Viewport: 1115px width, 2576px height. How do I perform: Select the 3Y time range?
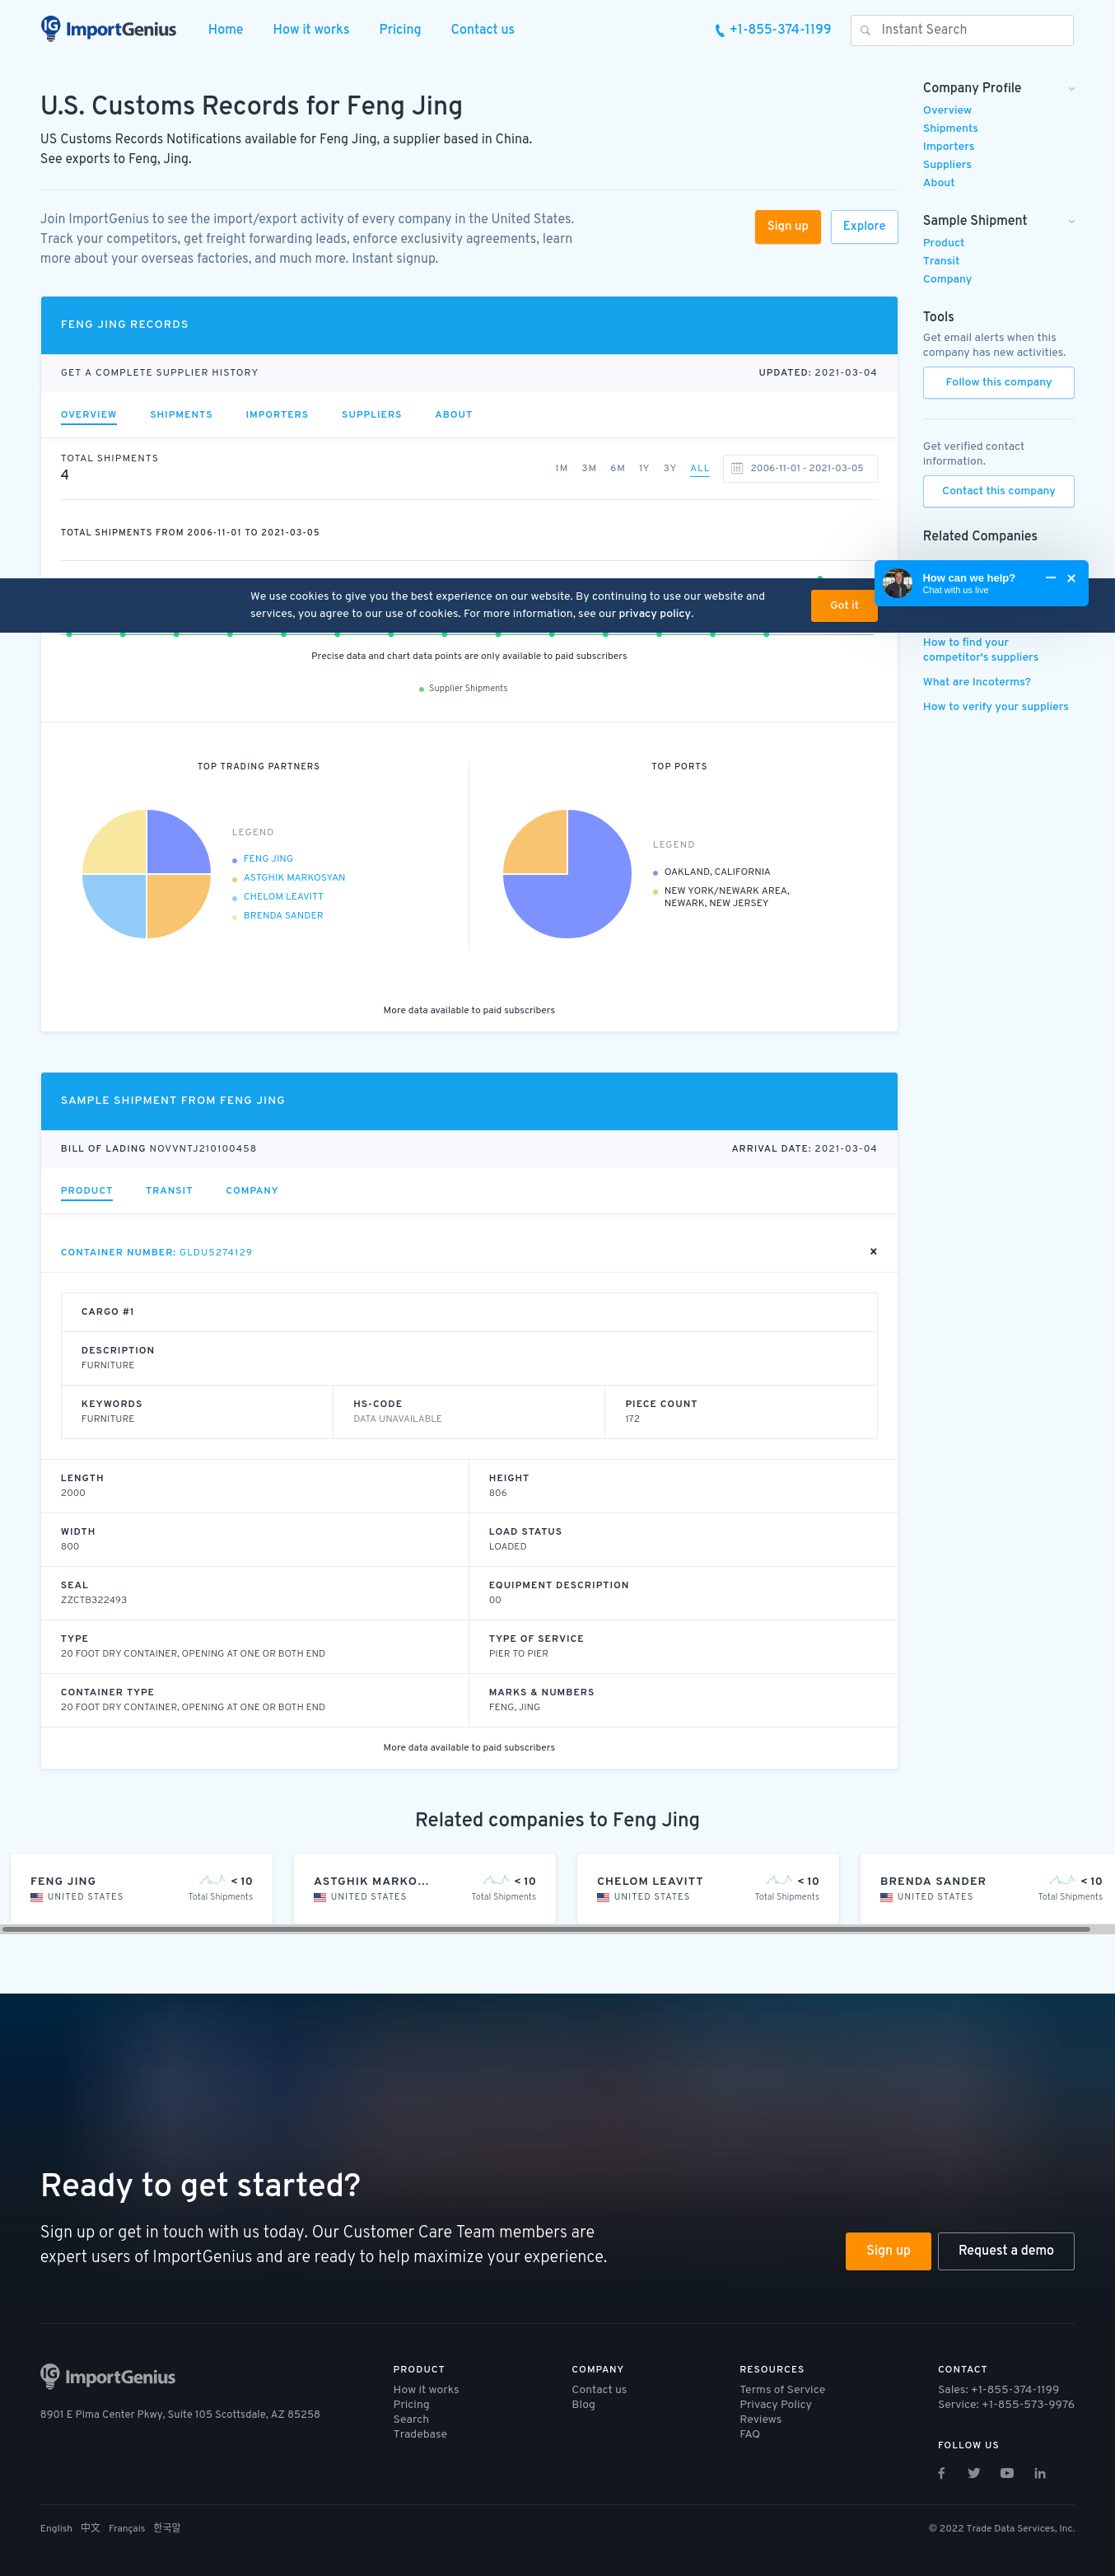pos(670,468)
